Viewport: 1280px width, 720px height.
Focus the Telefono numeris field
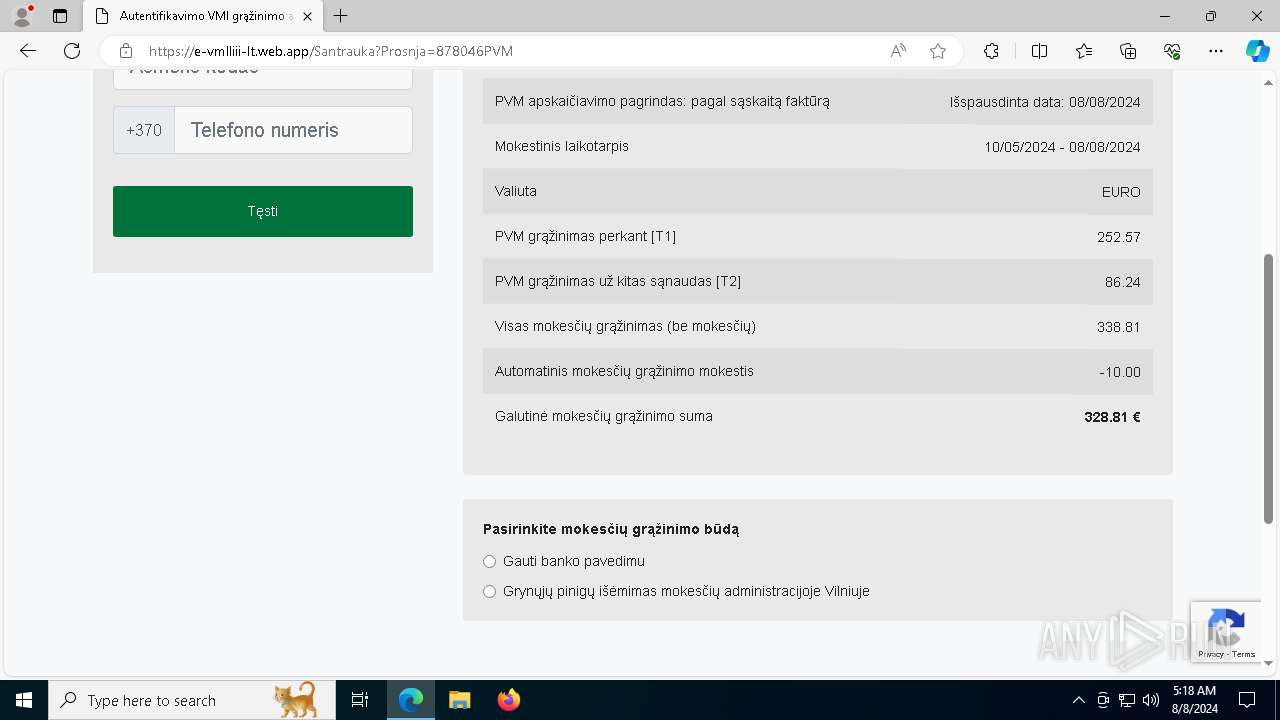pyautogui.click(x=293, y=130)
